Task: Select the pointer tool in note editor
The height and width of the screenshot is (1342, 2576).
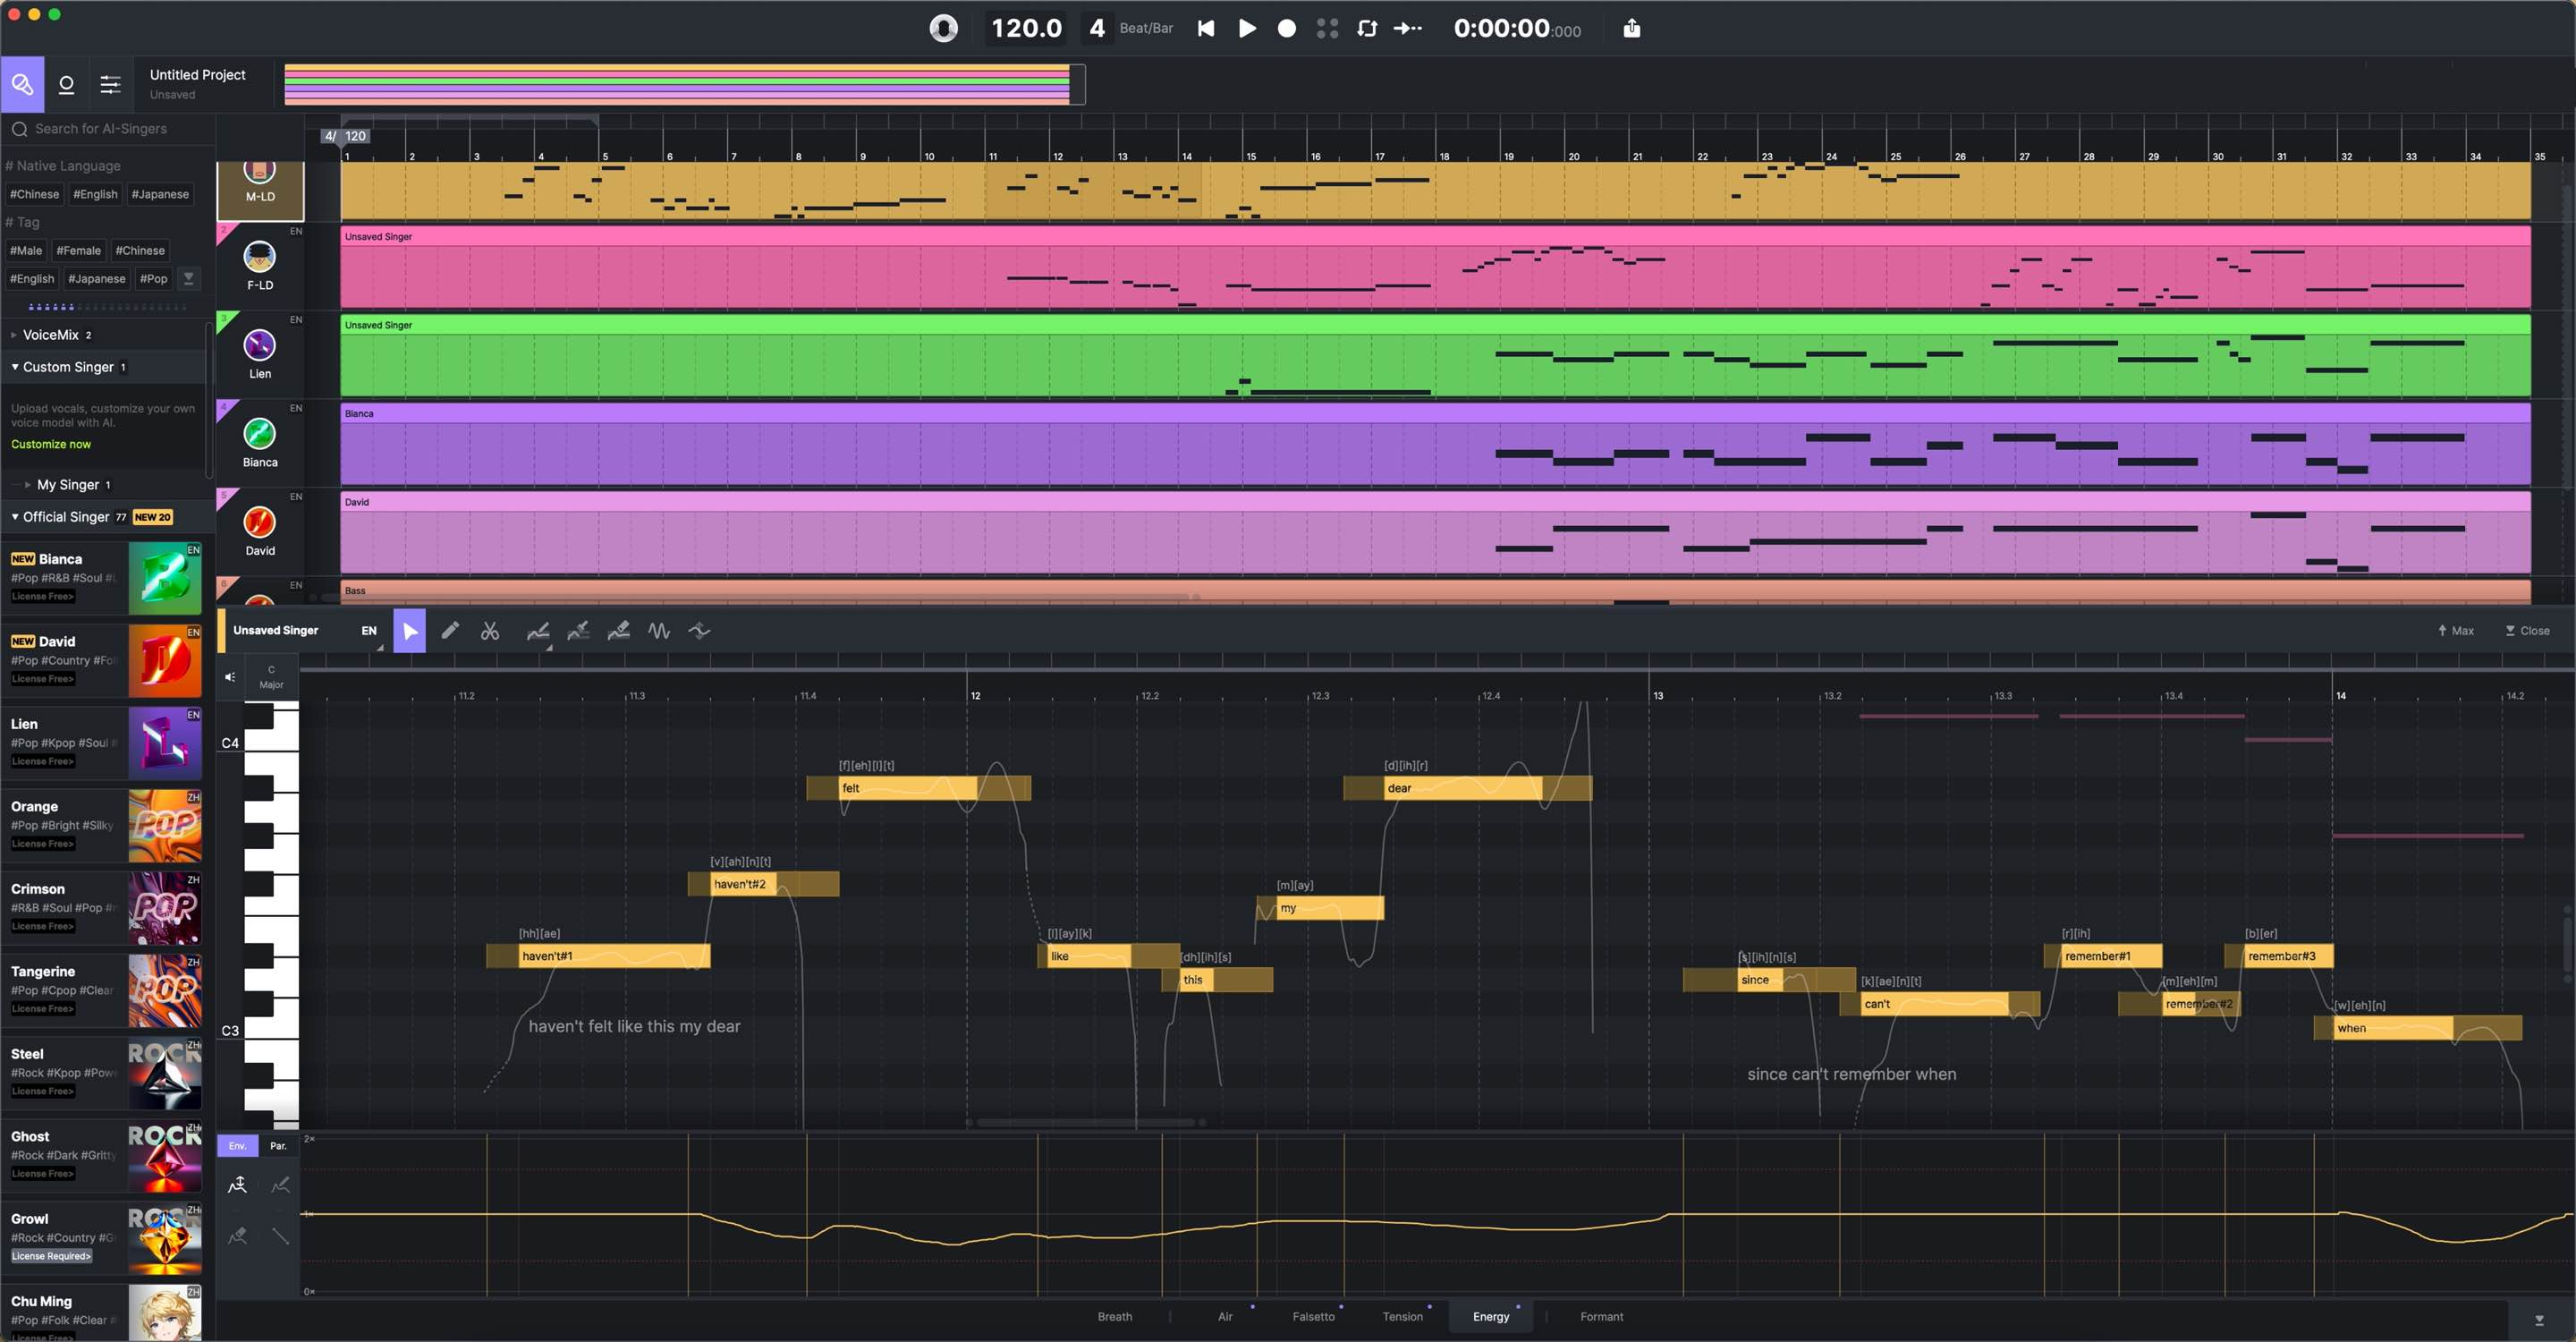Action: 409,630
